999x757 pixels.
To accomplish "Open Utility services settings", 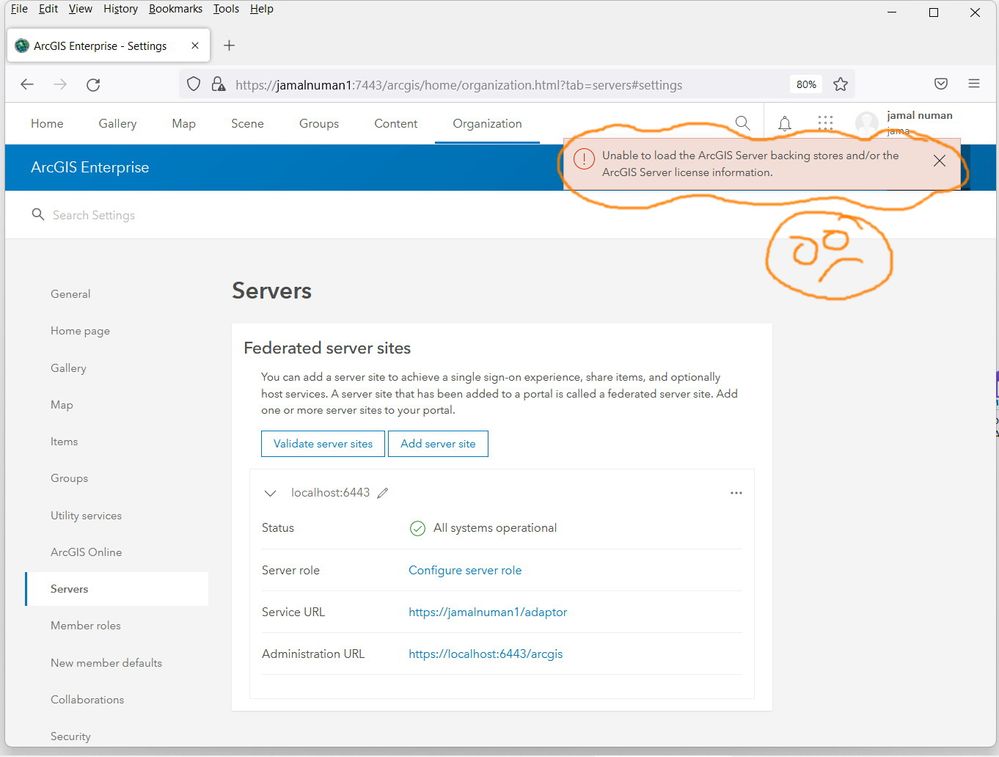I will (x=86, y=515).
